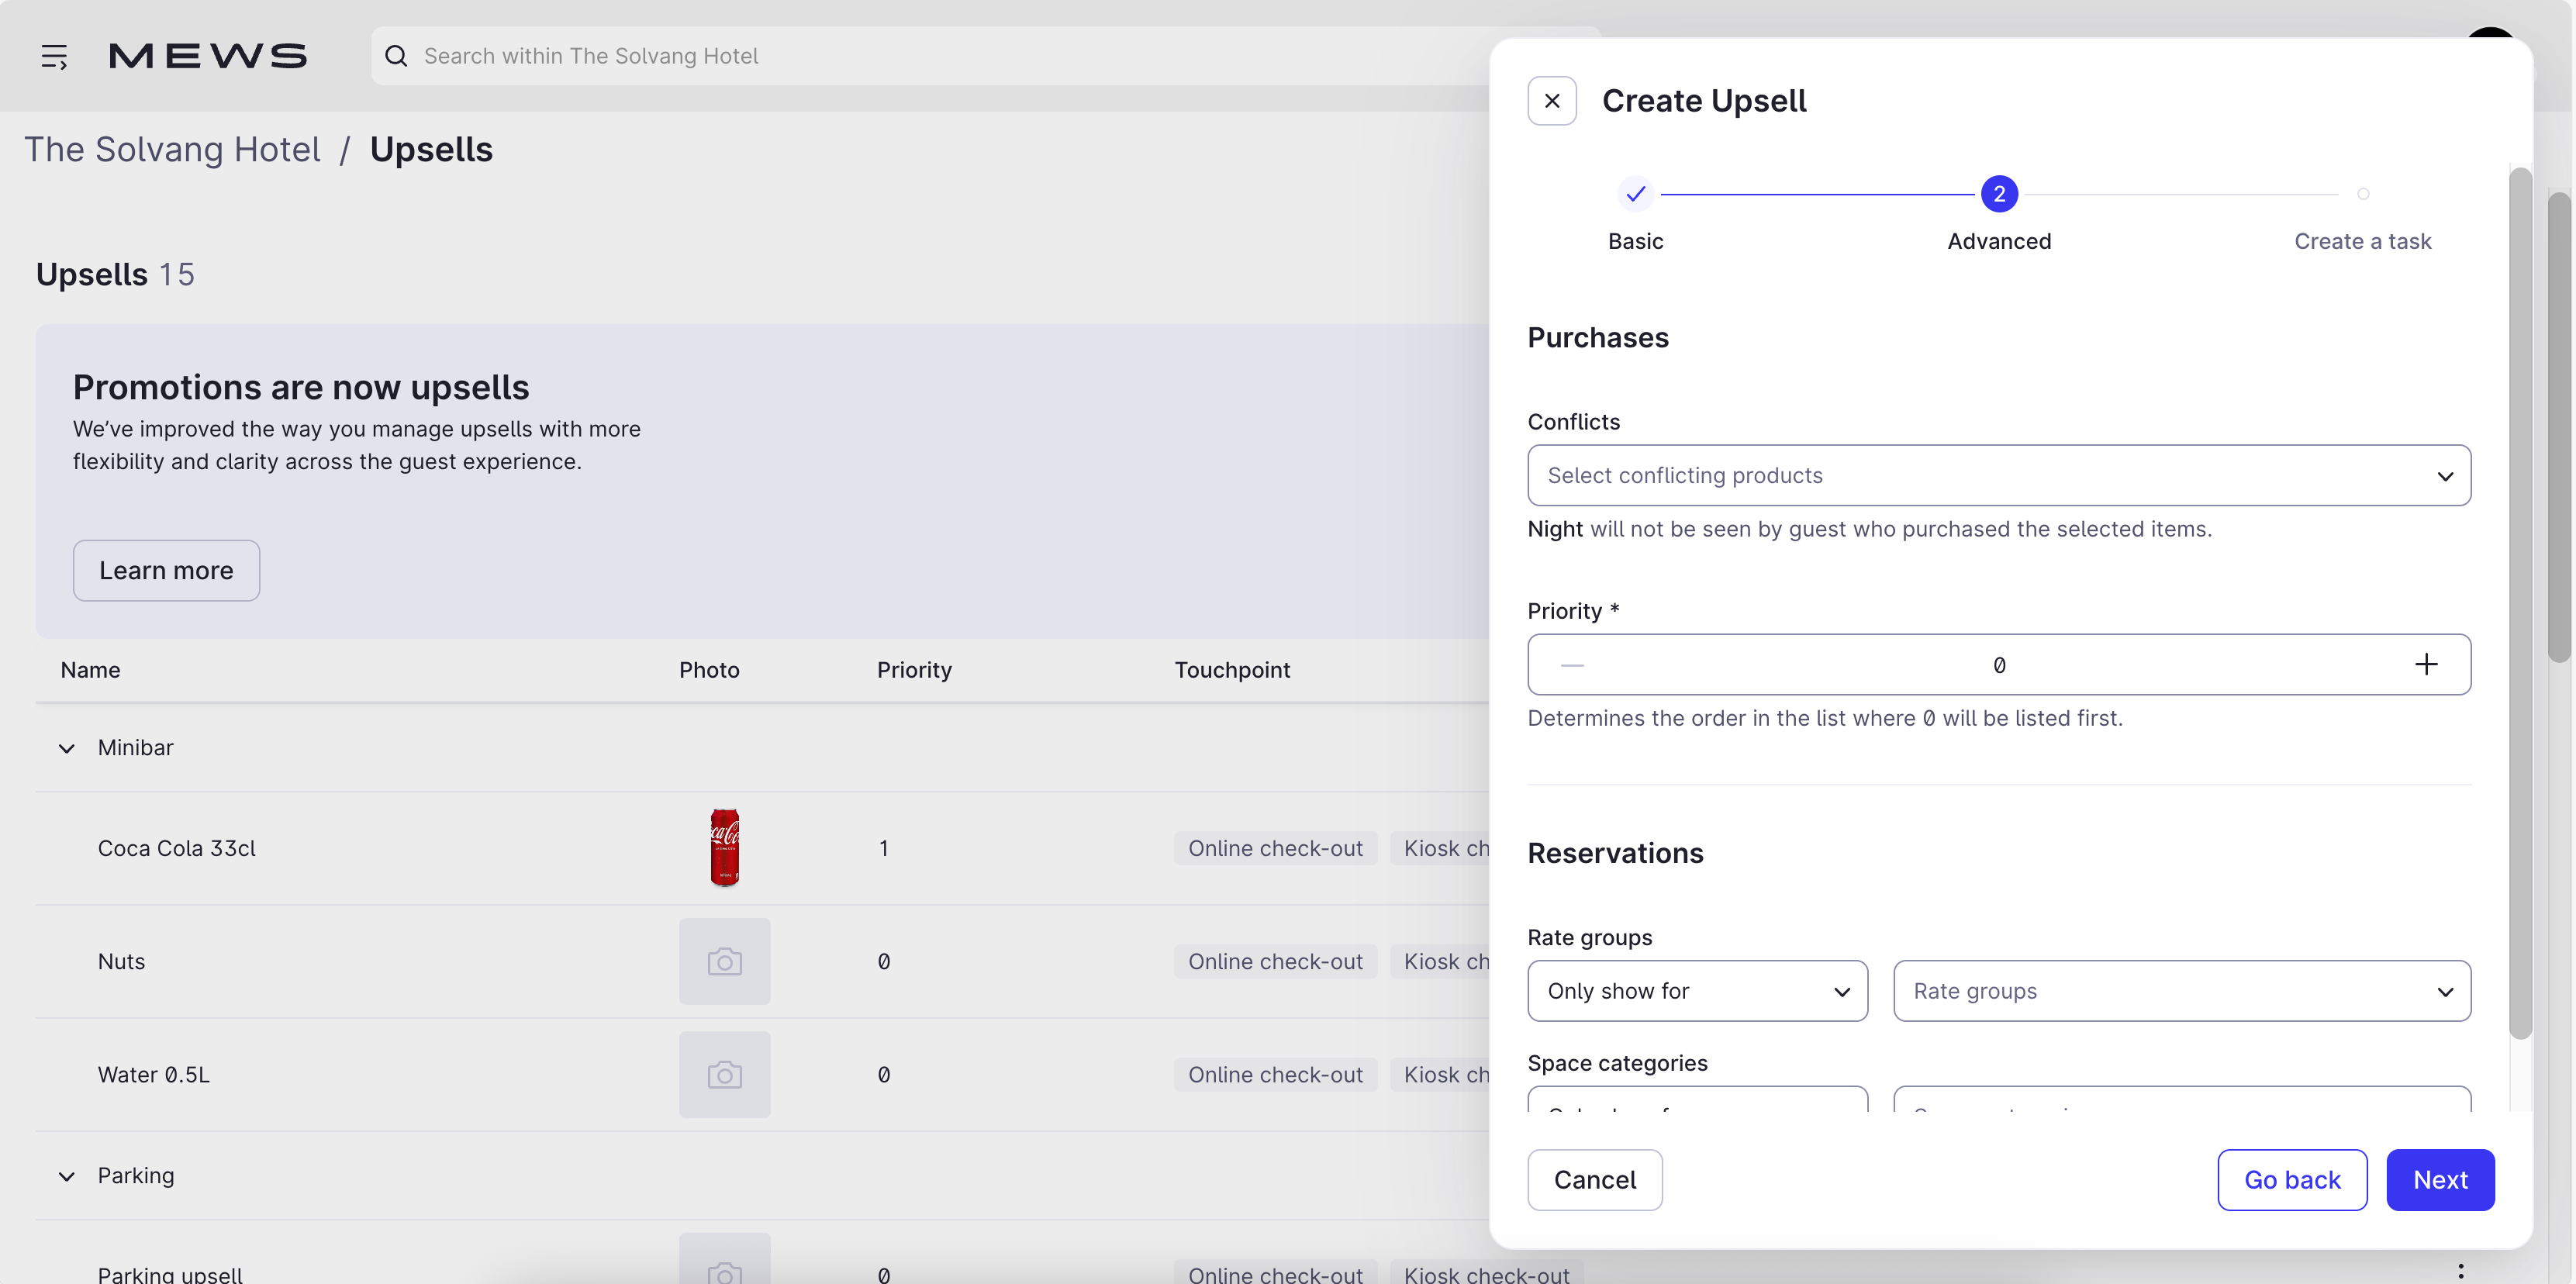Increase priority with the plus button
The width and height of the screenshot is (2576, 1284).
[x=2426, y=665]
